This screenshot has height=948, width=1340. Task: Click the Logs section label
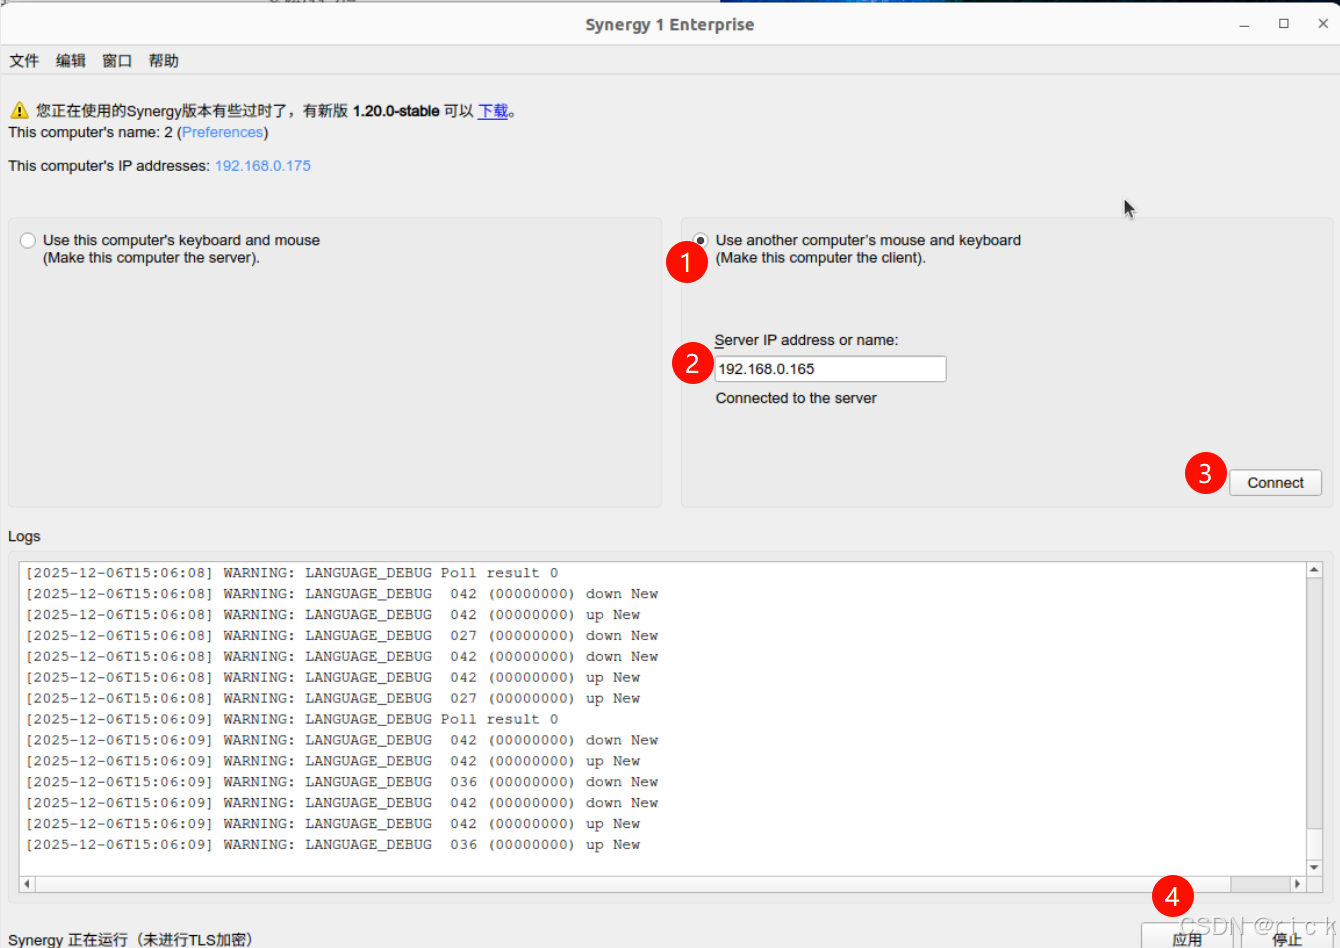(x=24, y=537)
